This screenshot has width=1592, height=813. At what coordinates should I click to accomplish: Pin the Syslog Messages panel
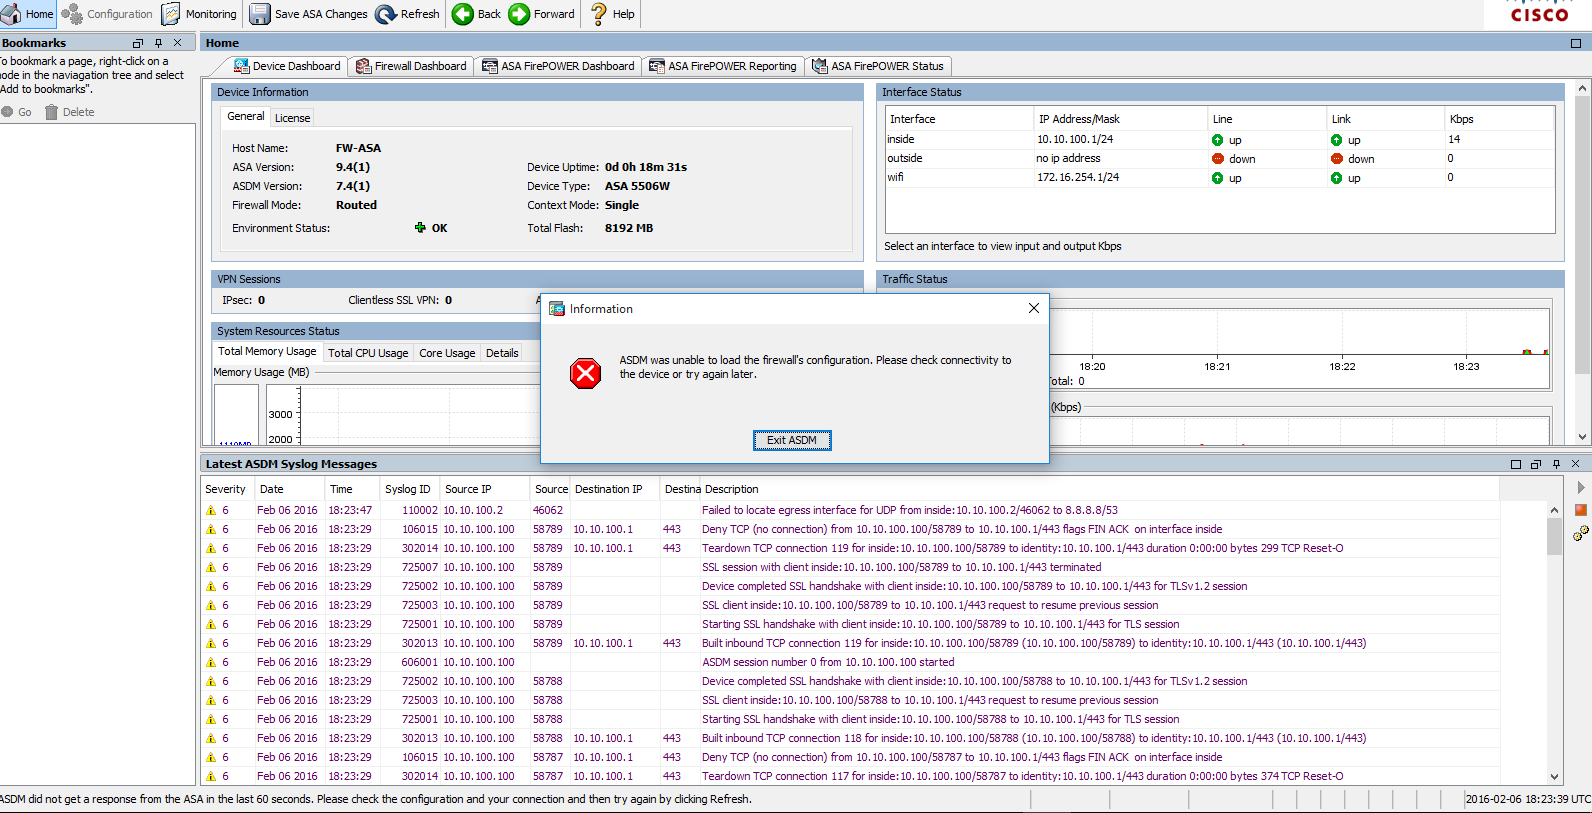[x=1556, y=464]
